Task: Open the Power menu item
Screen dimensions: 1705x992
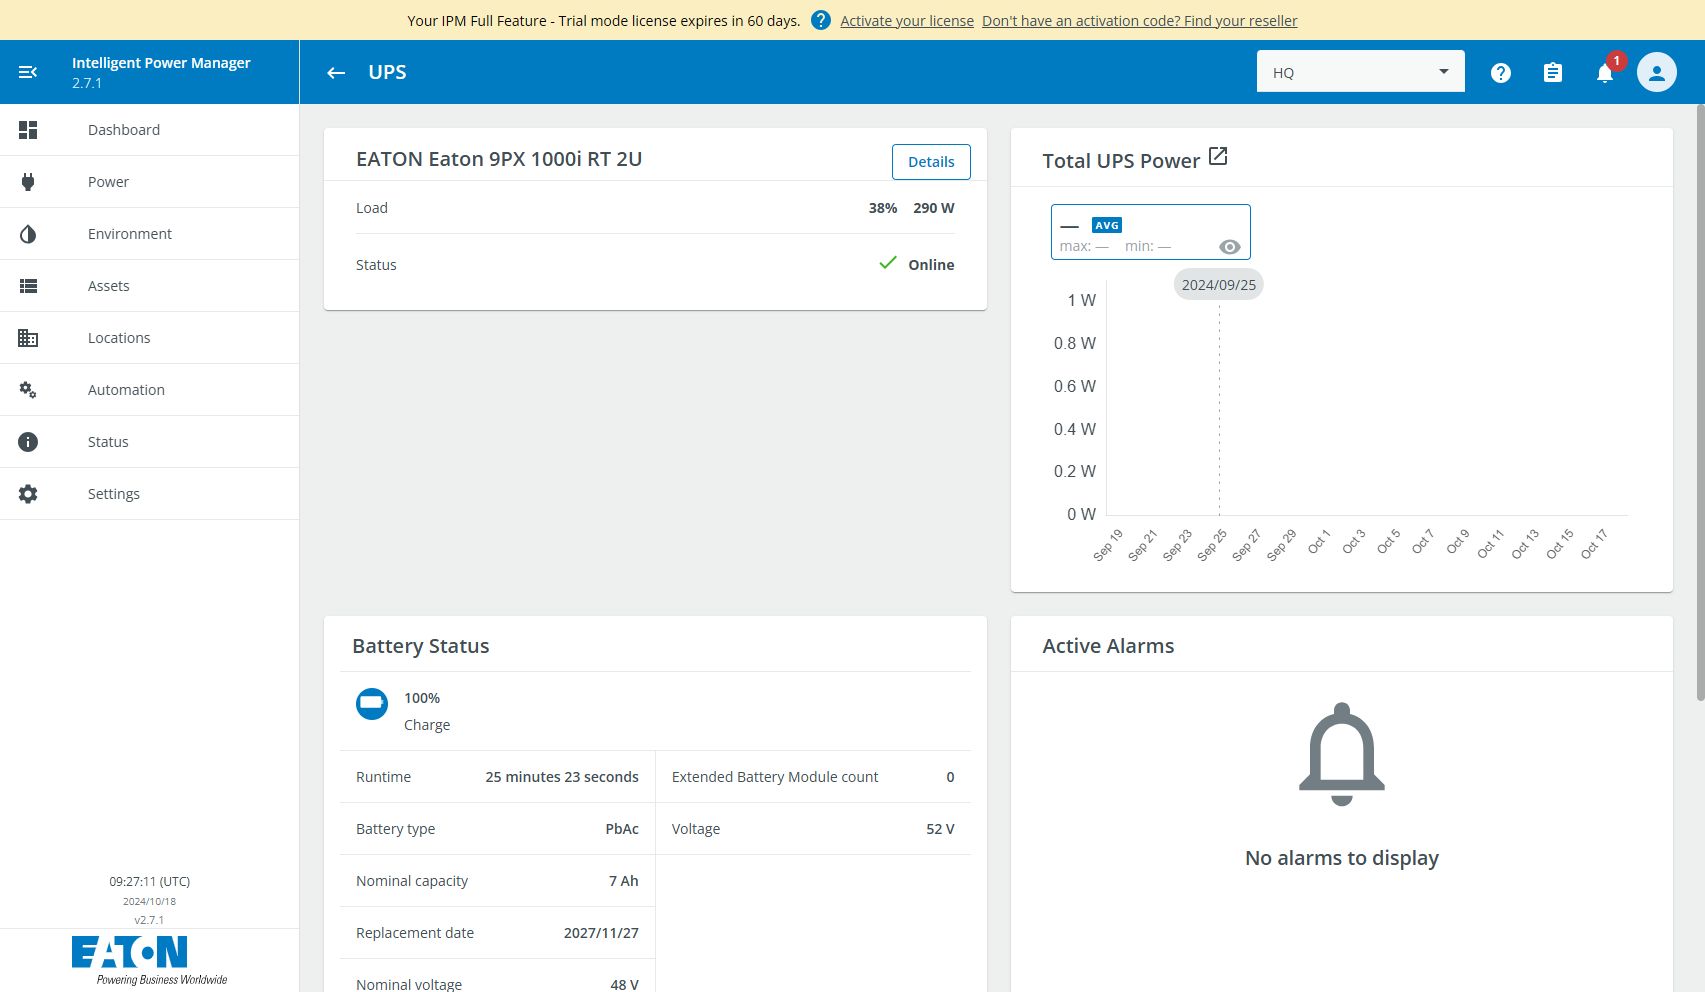Action: [108, 182]
